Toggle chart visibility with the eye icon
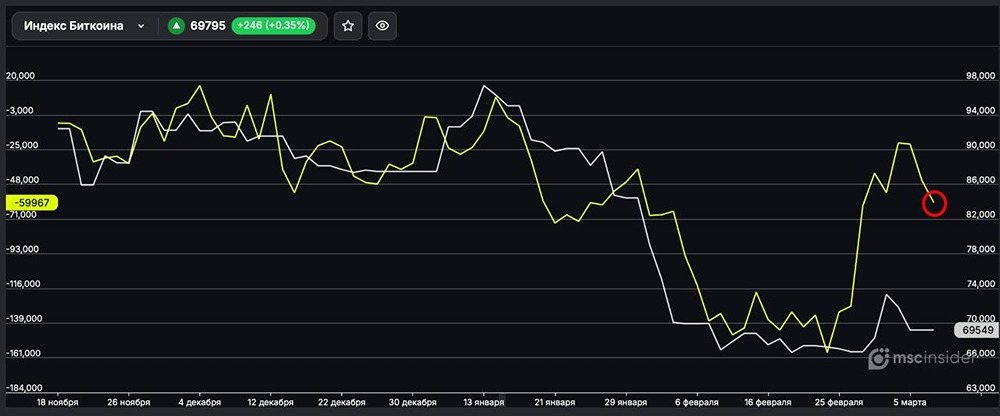 coord(382,27)
